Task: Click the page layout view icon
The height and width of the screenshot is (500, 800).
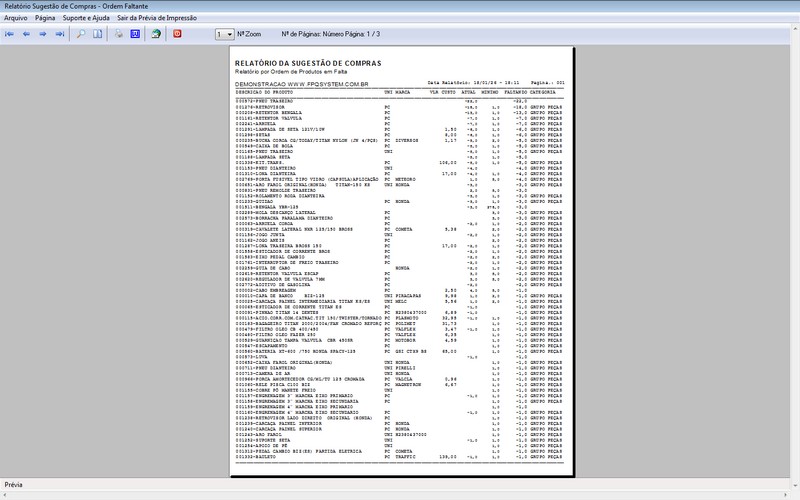Action: click(98, 34)
